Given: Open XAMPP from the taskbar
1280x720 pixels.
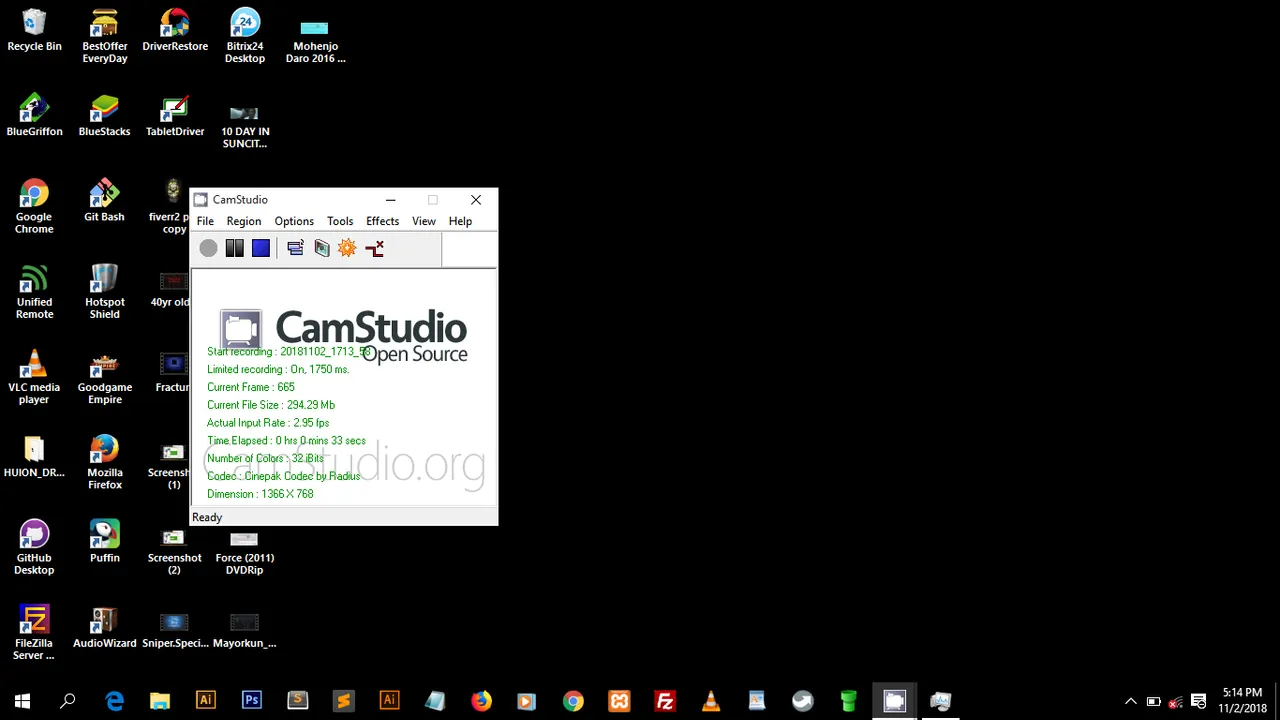Looking at the screenshot, I should (x=619, y=701).
